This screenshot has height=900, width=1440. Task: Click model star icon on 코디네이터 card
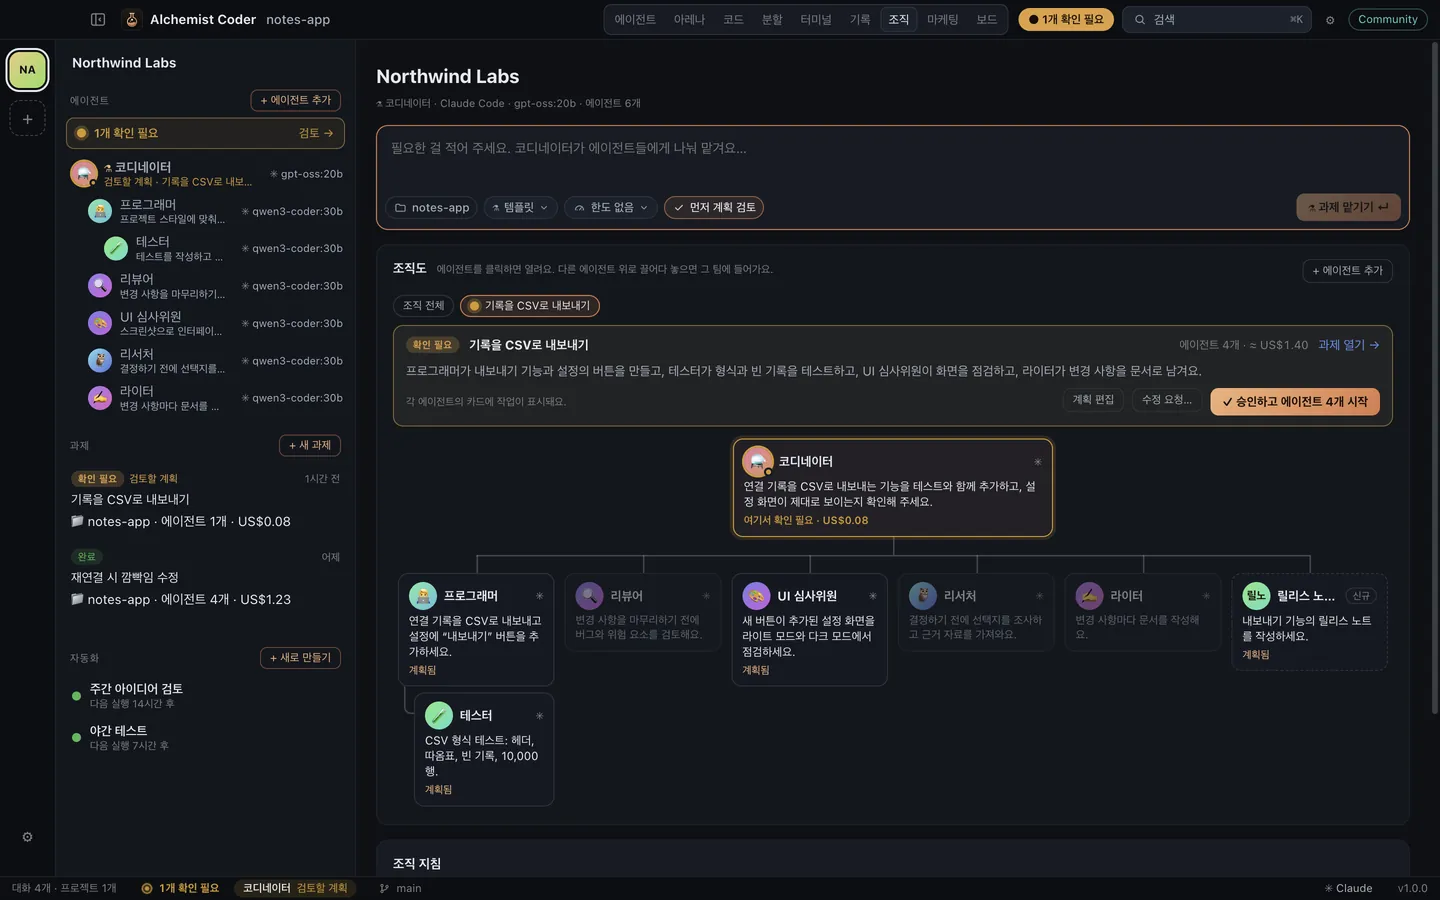1038,462
